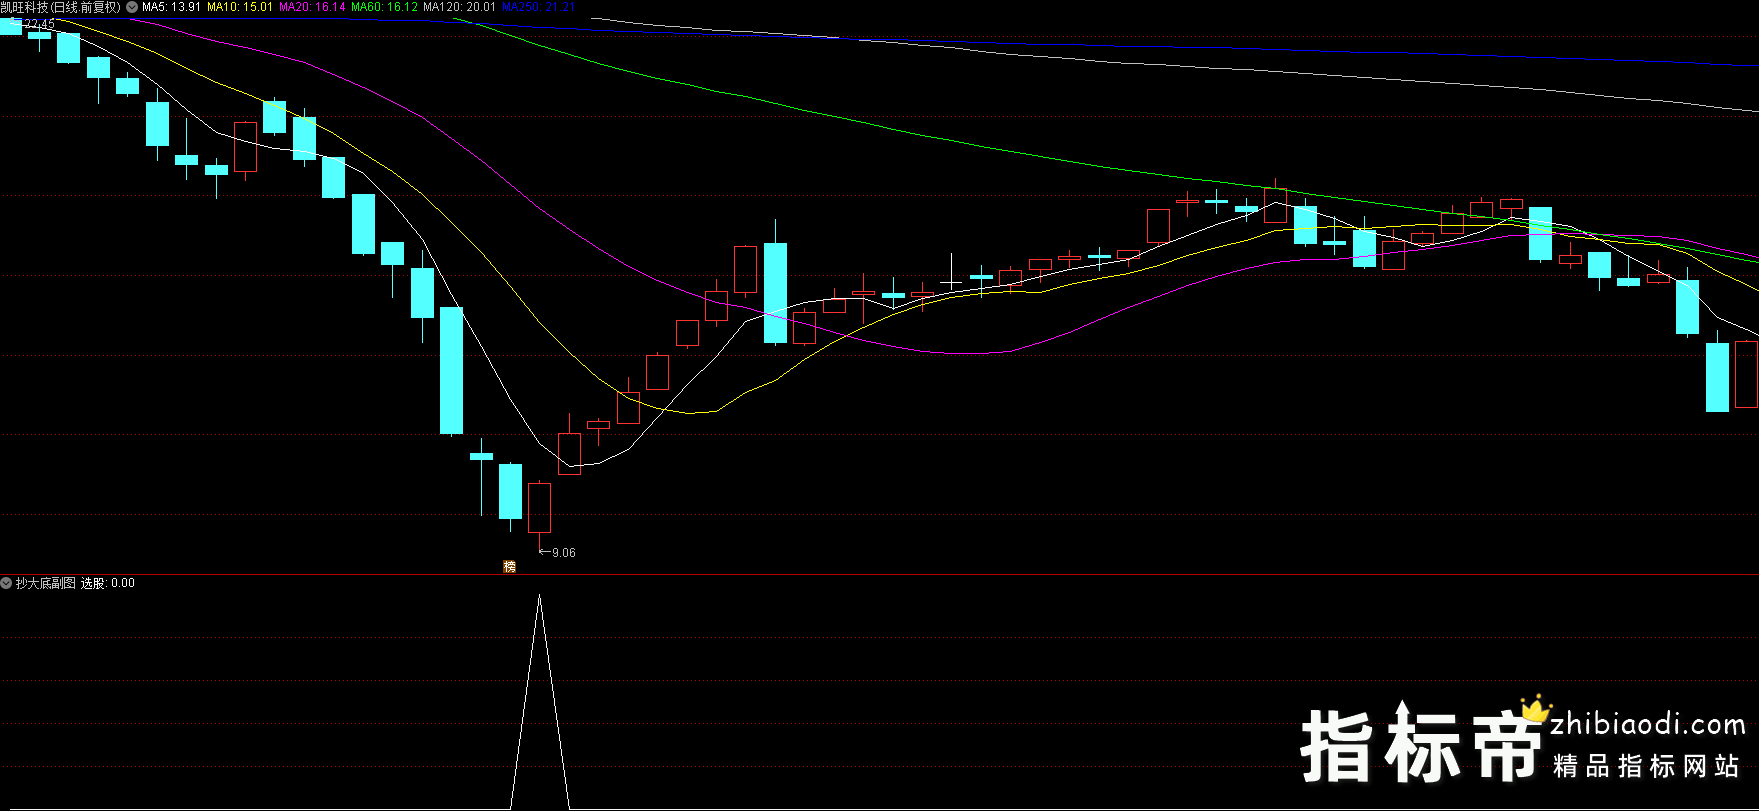Click the green MA60: 16.12 label

point(384,7)
